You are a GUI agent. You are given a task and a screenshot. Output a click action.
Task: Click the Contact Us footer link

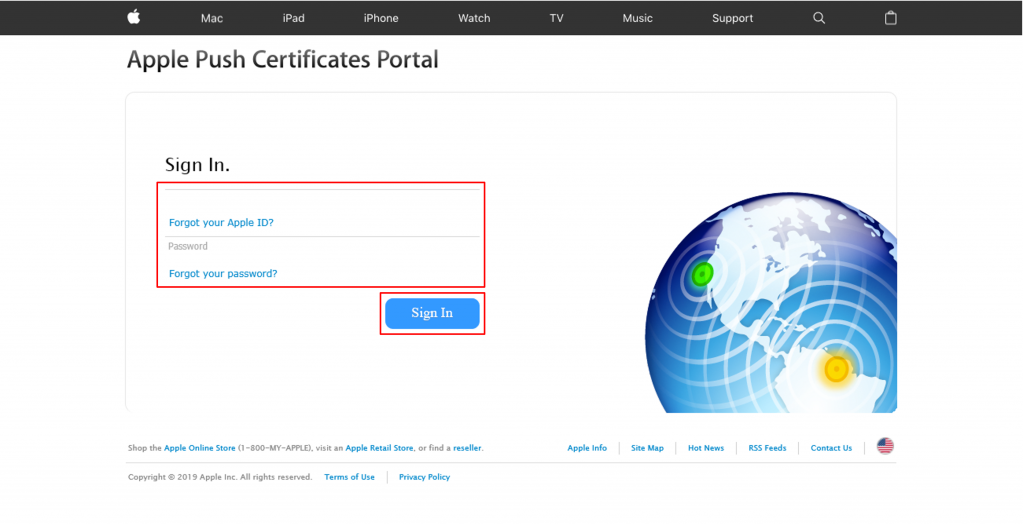tap(831, 448)
